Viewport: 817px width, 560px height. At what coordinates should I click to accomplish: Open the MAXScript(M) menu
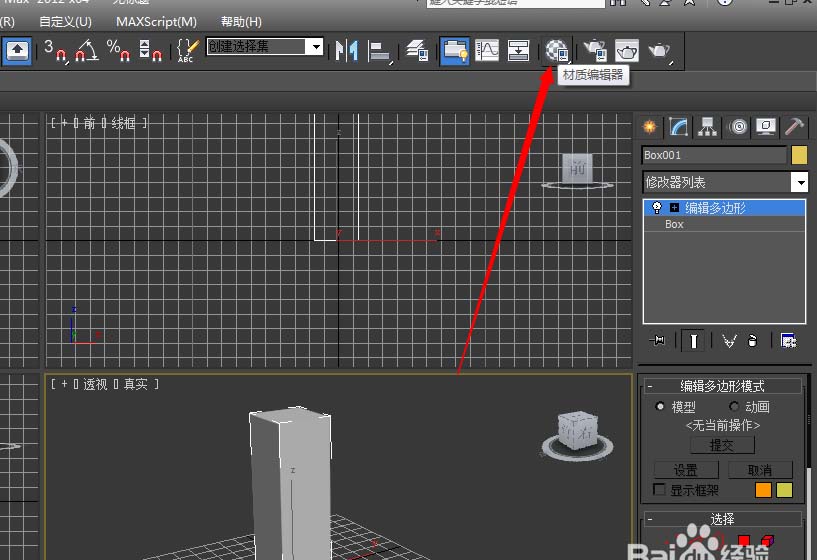[x=156, y=22]
